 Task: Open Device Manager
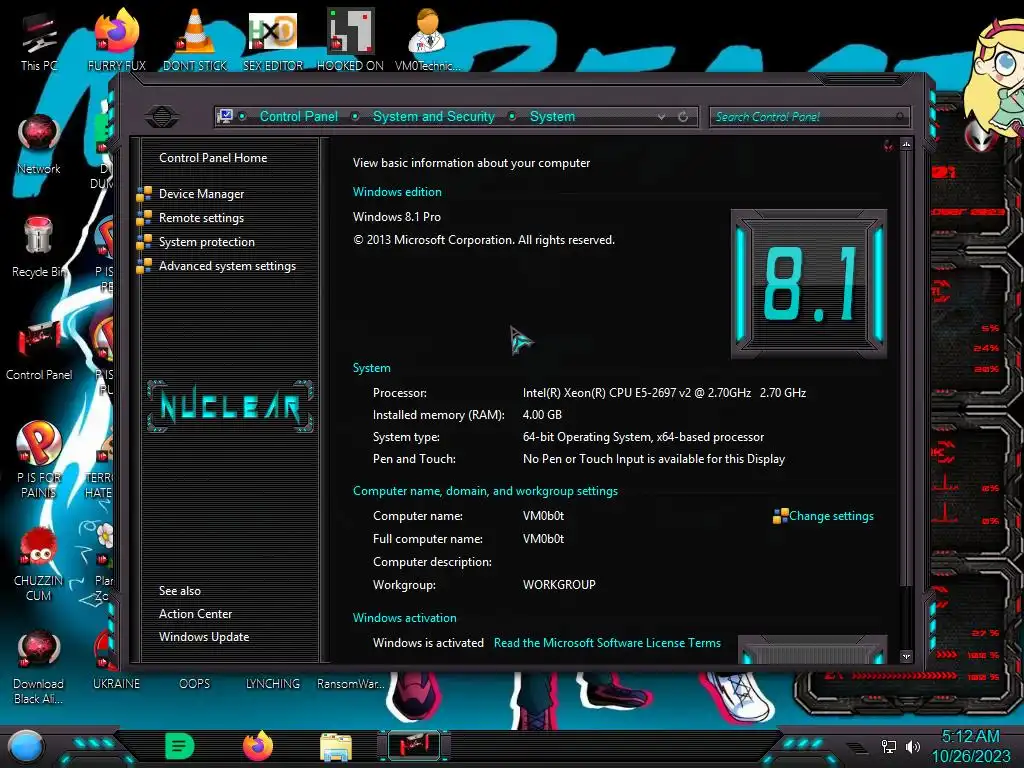tap(201, 194)
